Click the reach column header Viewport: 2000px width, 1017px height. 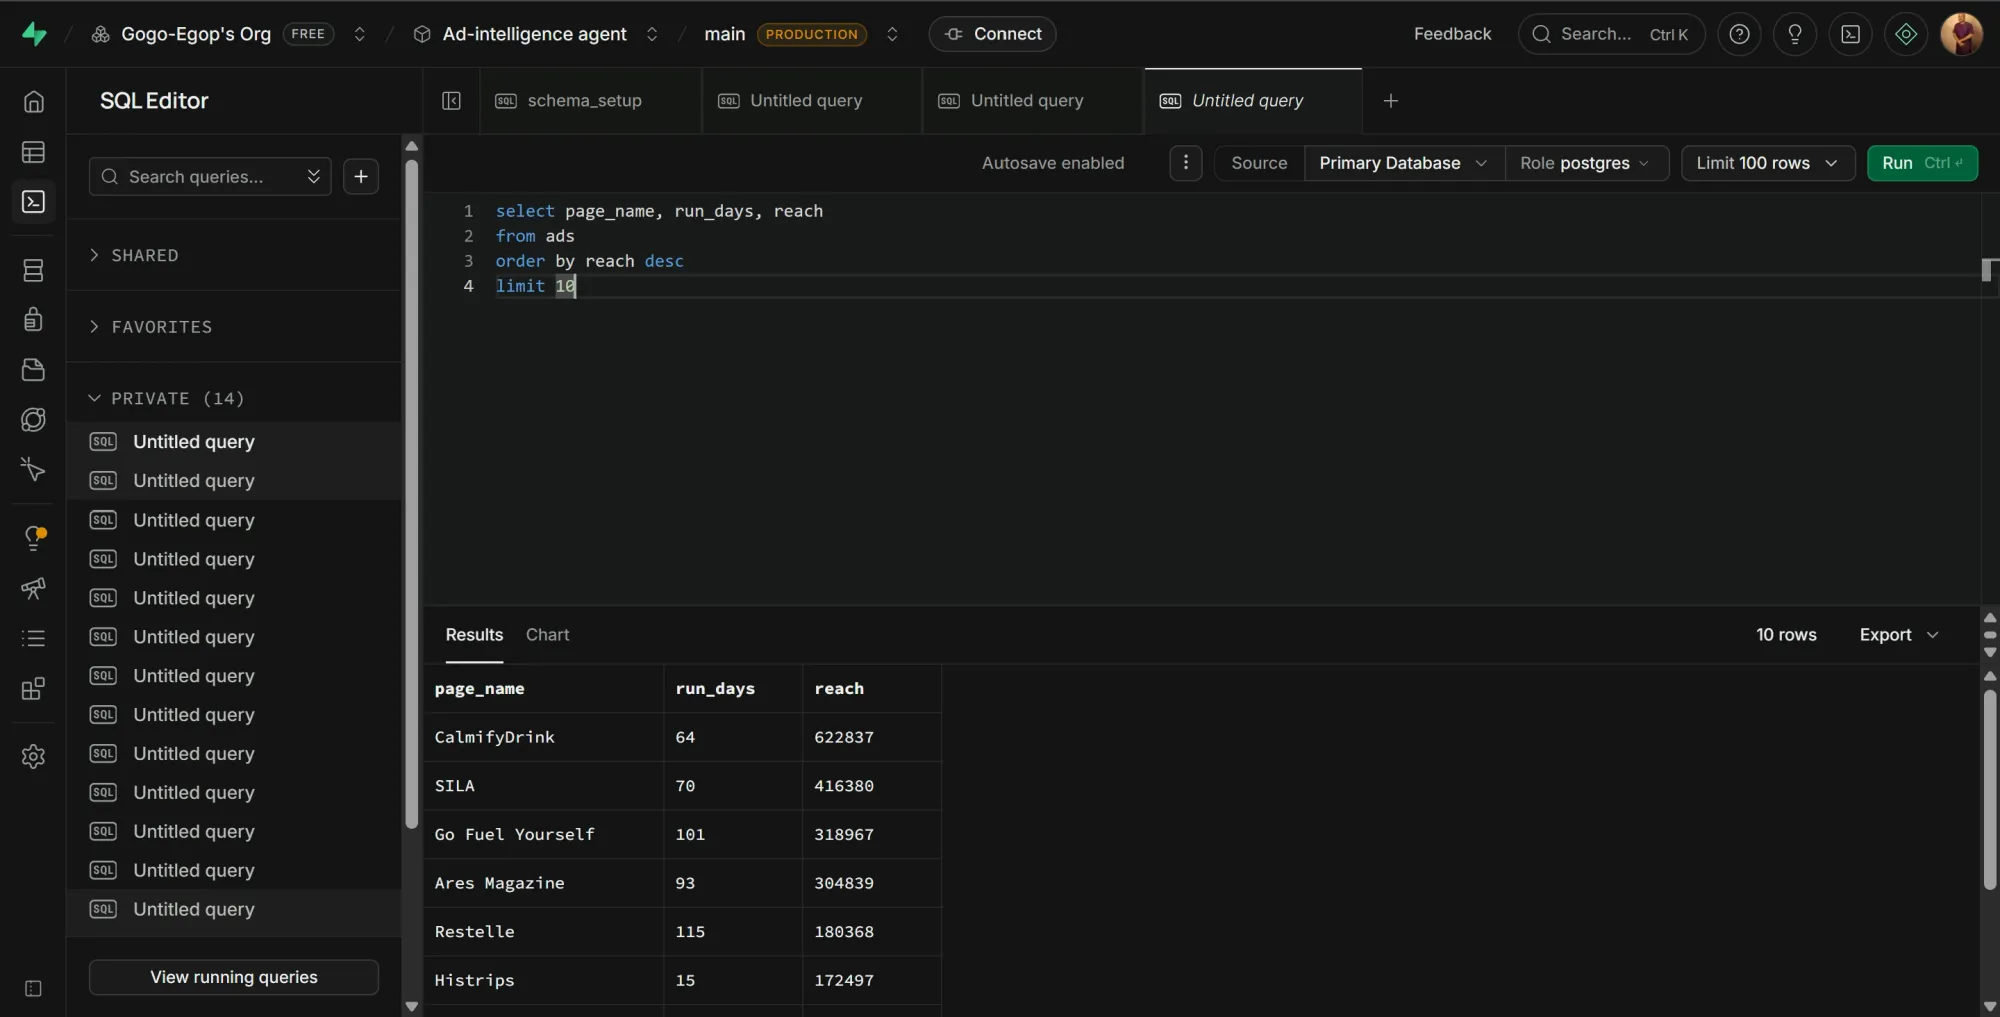872,689
